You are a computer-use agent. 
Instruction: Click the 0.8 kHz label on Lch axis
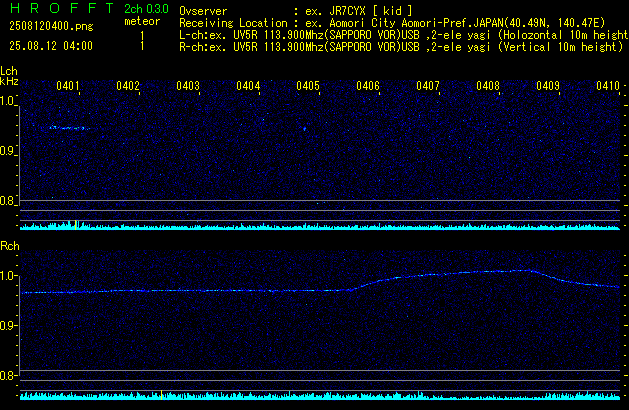[7, 201]
